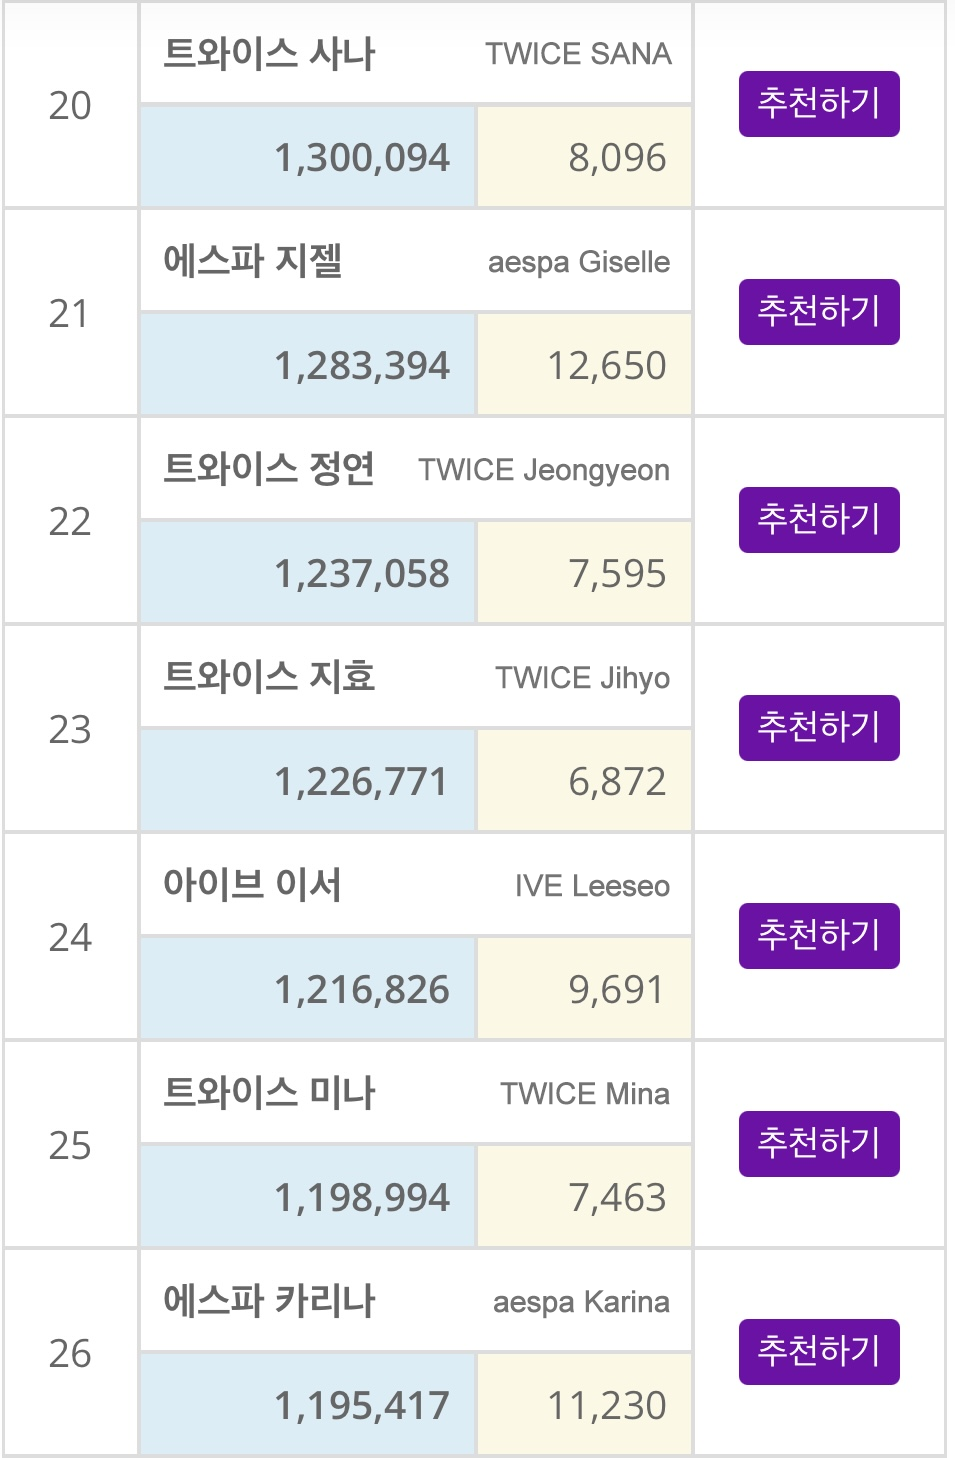Click the daily count 9,691
Screen dimensions: 955x1458
[x=616, y=990]
